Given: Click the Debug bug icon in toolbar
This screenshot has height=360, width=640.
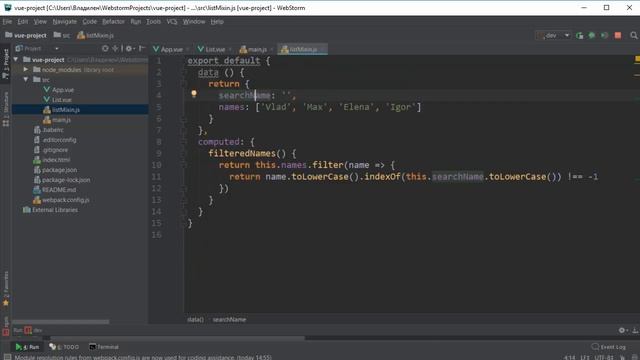Looking at the screenshot, I should 592,36.
